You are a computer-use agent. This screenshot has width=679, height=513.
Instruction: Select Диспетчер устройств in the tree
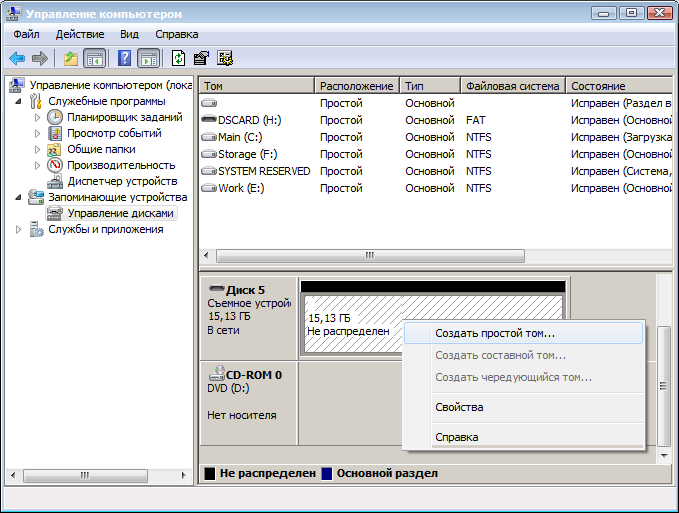click(121, 181)
